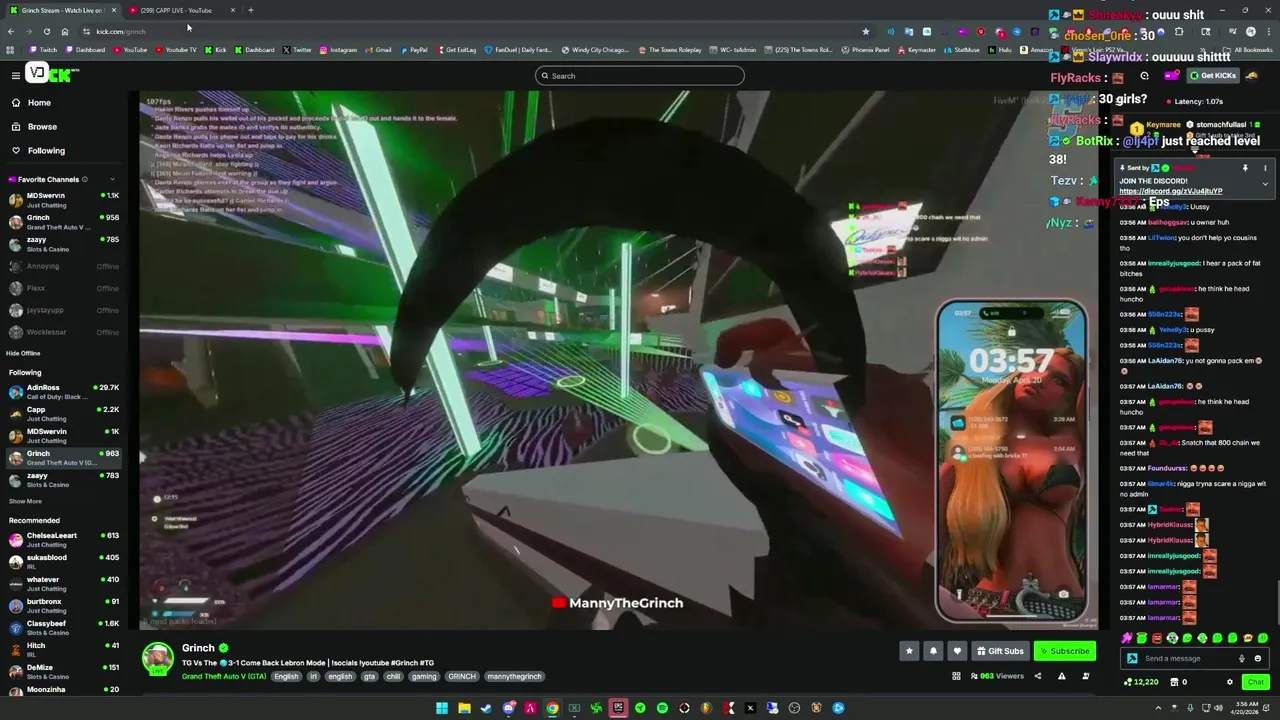
Task: Open the Chrome three-dot menu
Action: 1268,31
